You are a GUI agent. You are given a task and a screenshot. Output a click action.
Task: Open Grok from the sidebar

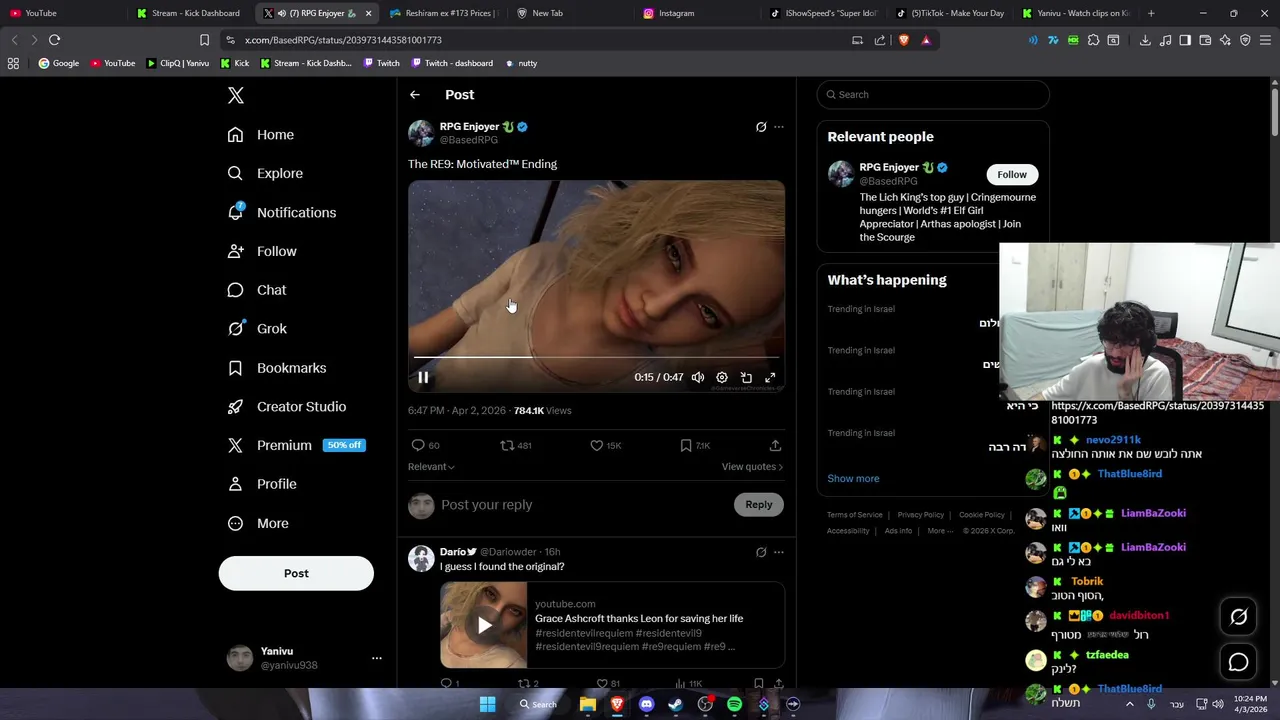tap(256, 329)
